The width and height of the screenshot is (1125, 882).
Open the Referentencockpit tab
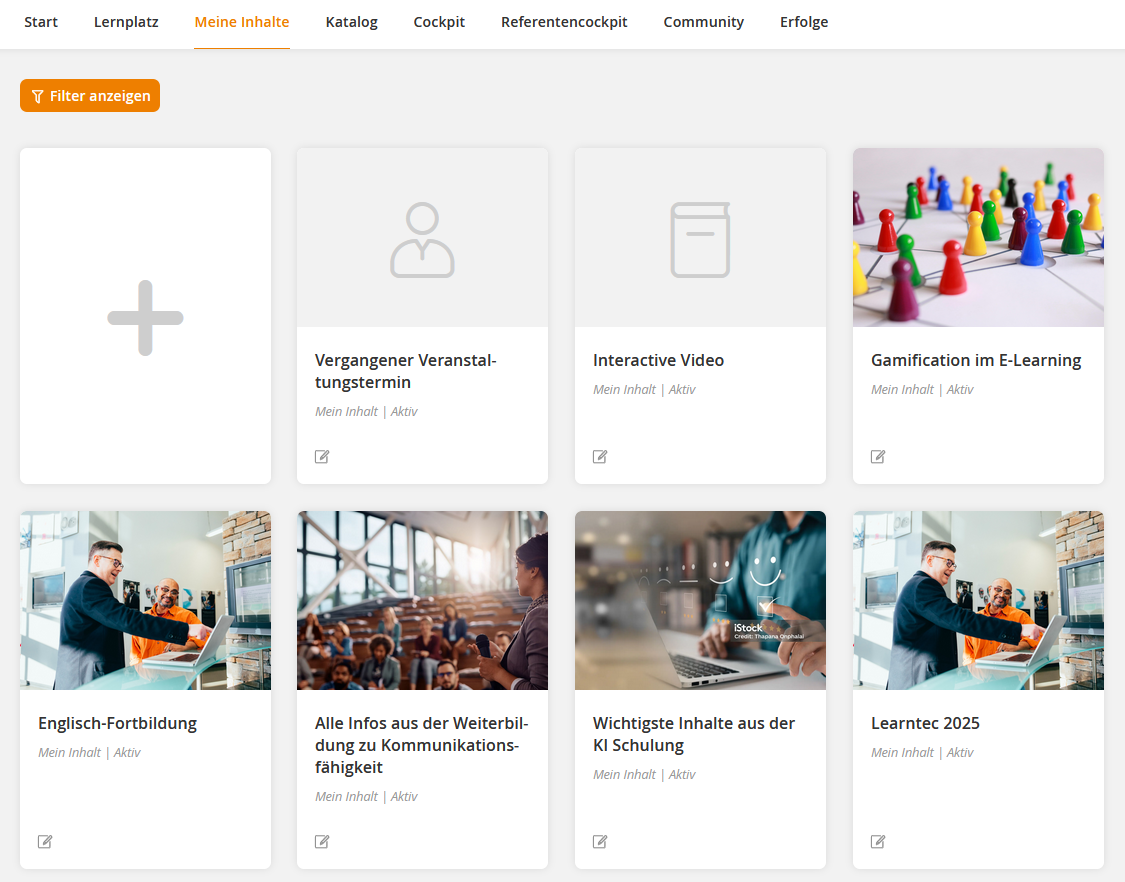tap(564, 22)
